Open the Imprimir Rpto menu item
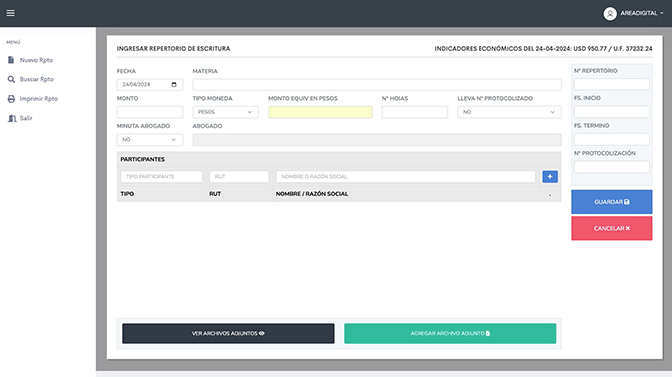Screen dimensions: 672x377 (x=39, y=99)
